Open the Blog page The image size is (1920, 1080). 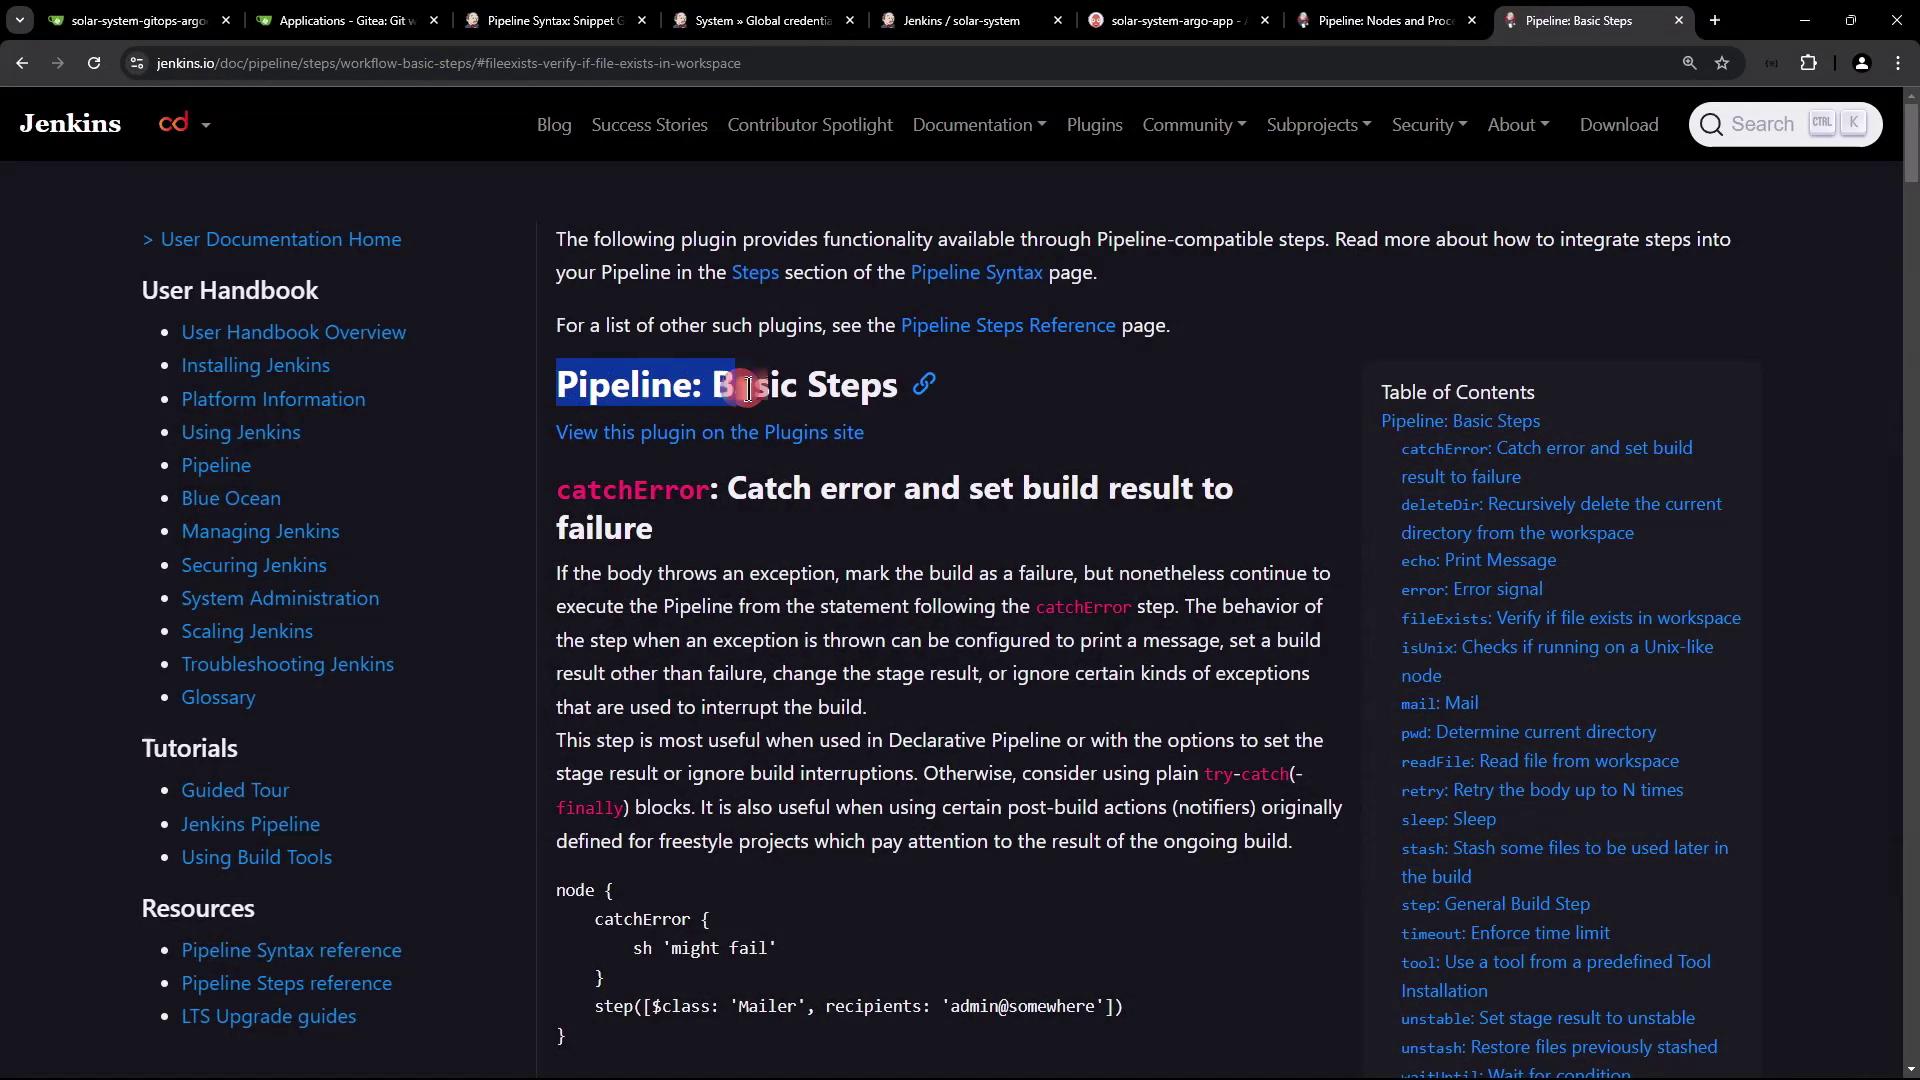coord(554,125)
